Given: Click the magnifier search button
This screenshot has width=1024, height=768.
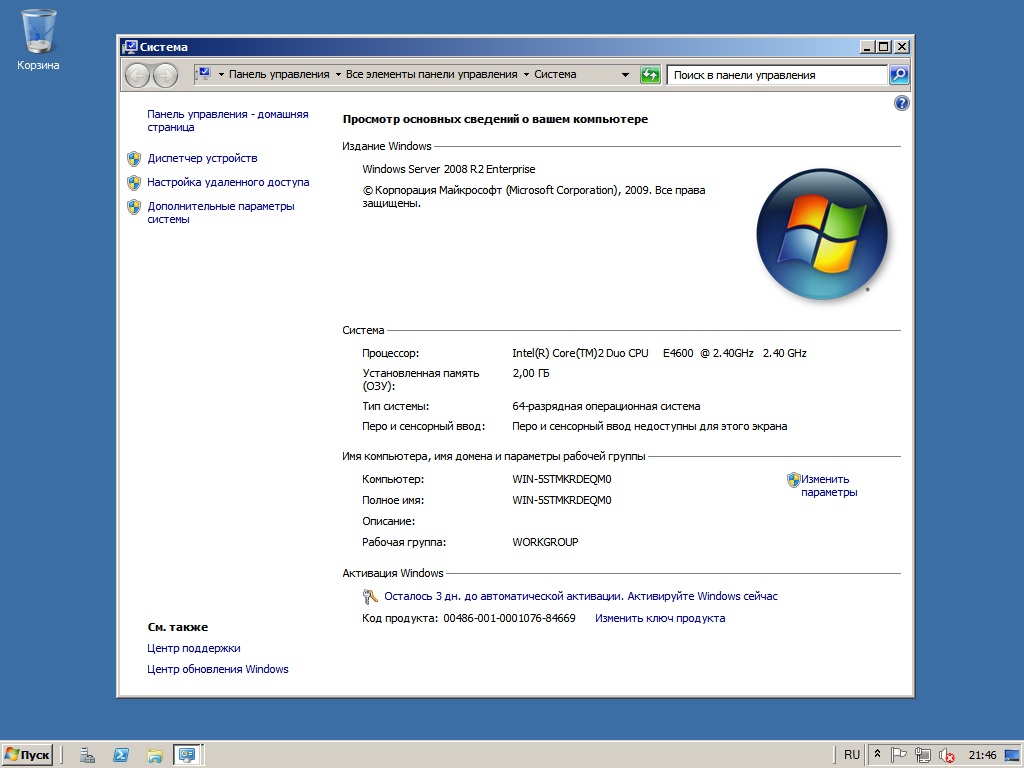Looking at the screenshot, I should pos(899,74).
